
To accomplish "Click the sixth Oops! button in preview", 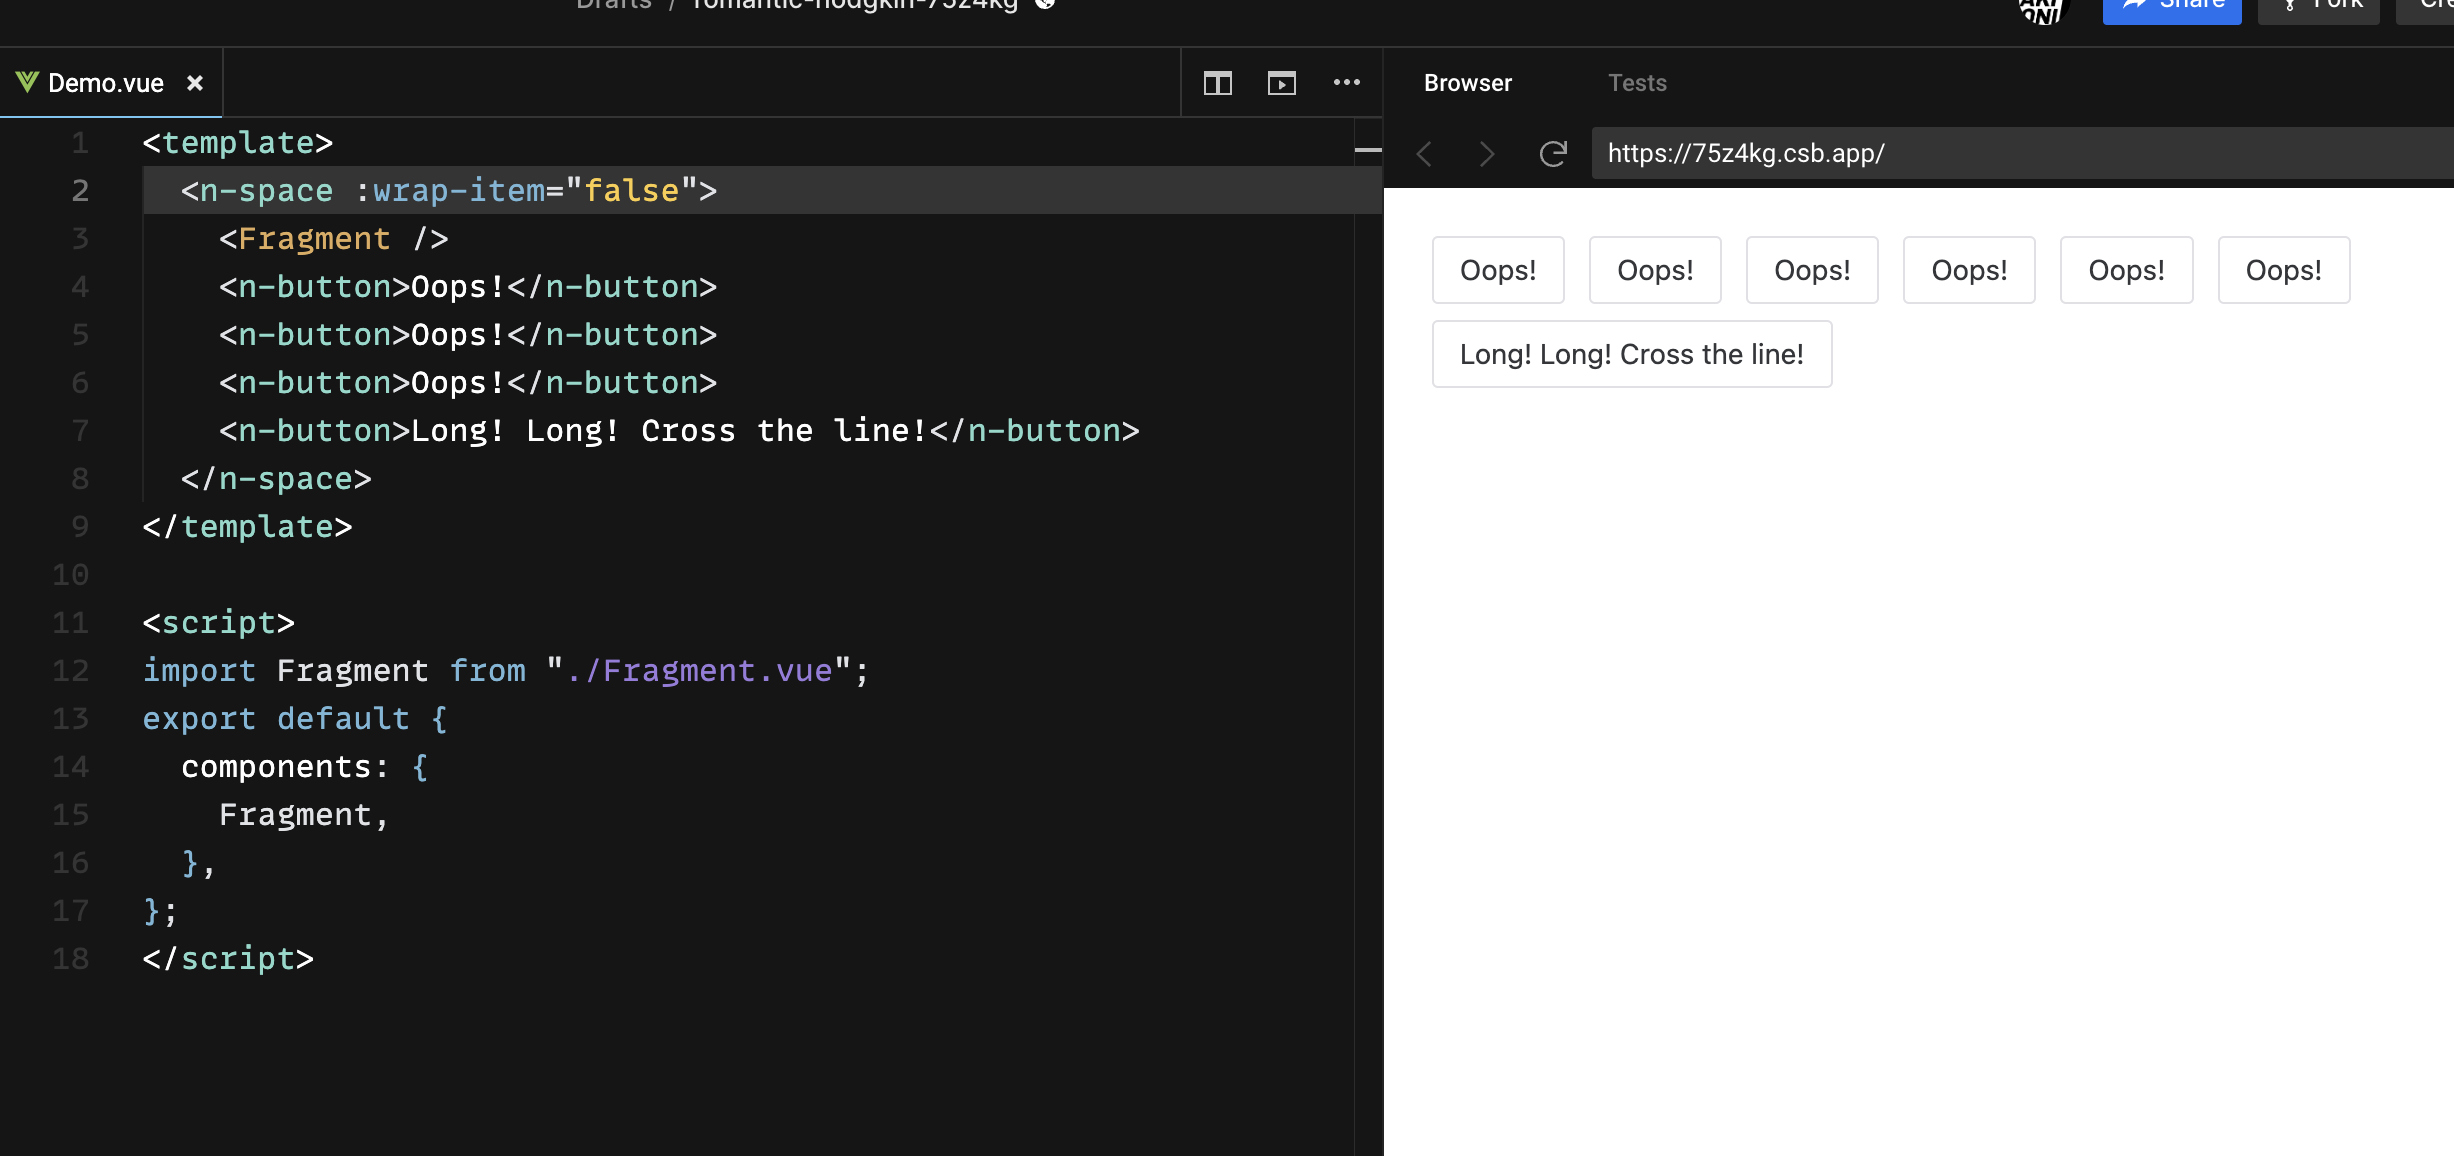I will (2284, 270).
